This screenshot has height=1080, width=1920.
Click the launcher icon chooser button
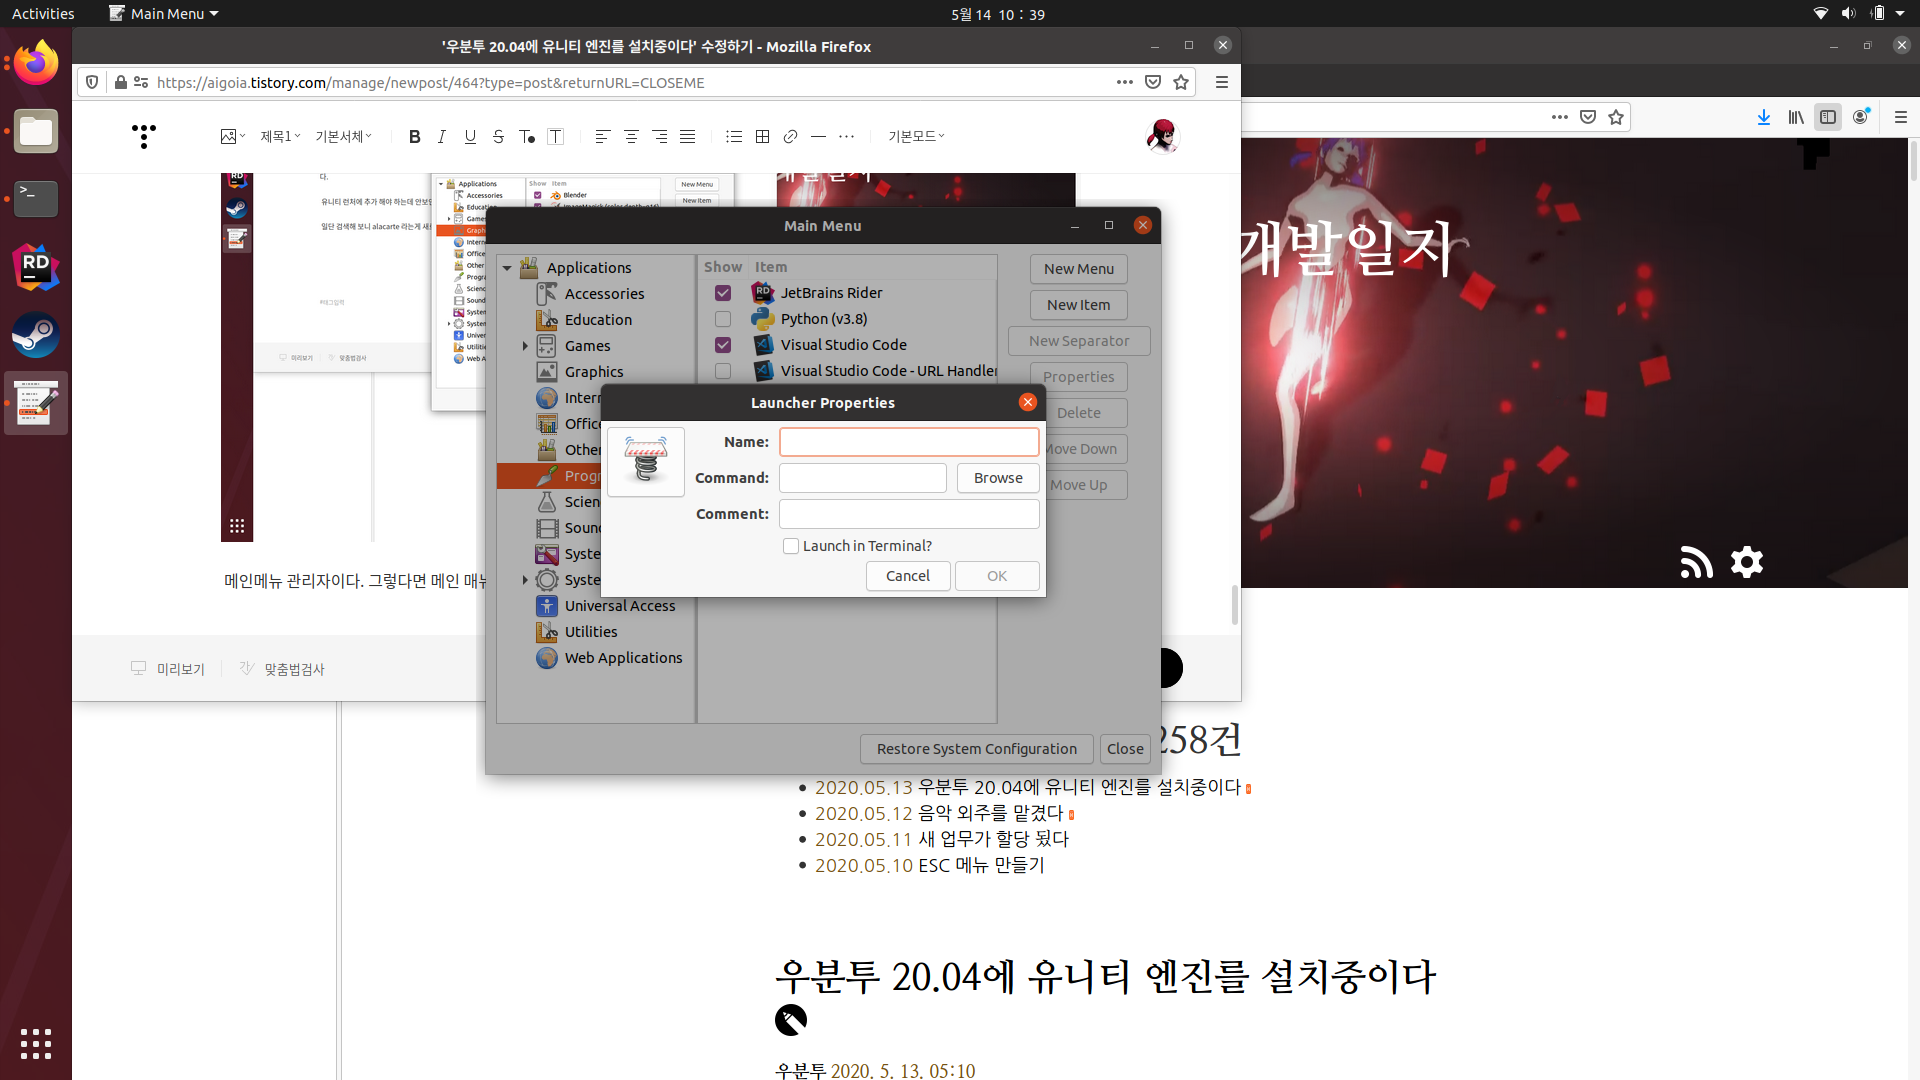tap(646, 461)
